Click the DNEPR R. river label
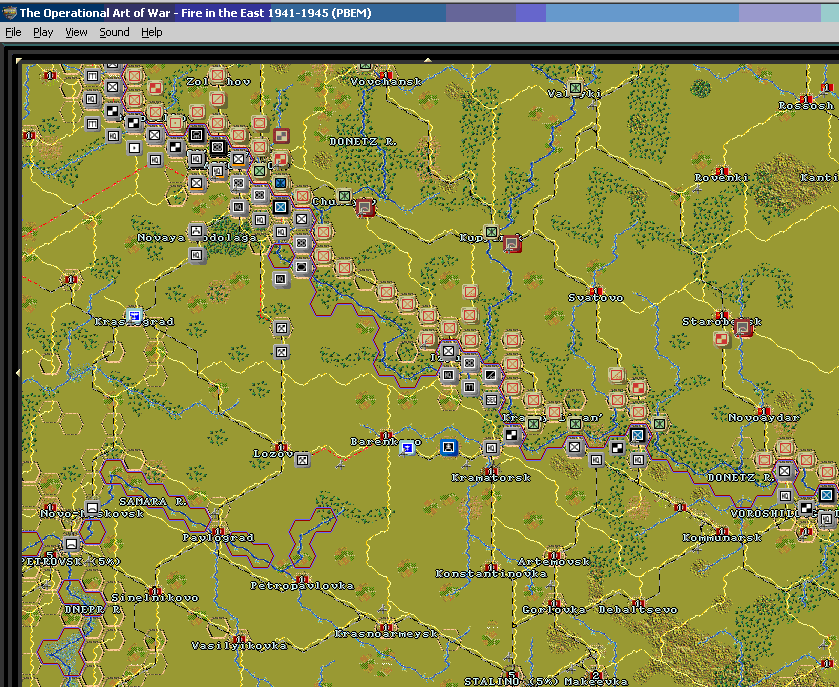 point(92,609)
